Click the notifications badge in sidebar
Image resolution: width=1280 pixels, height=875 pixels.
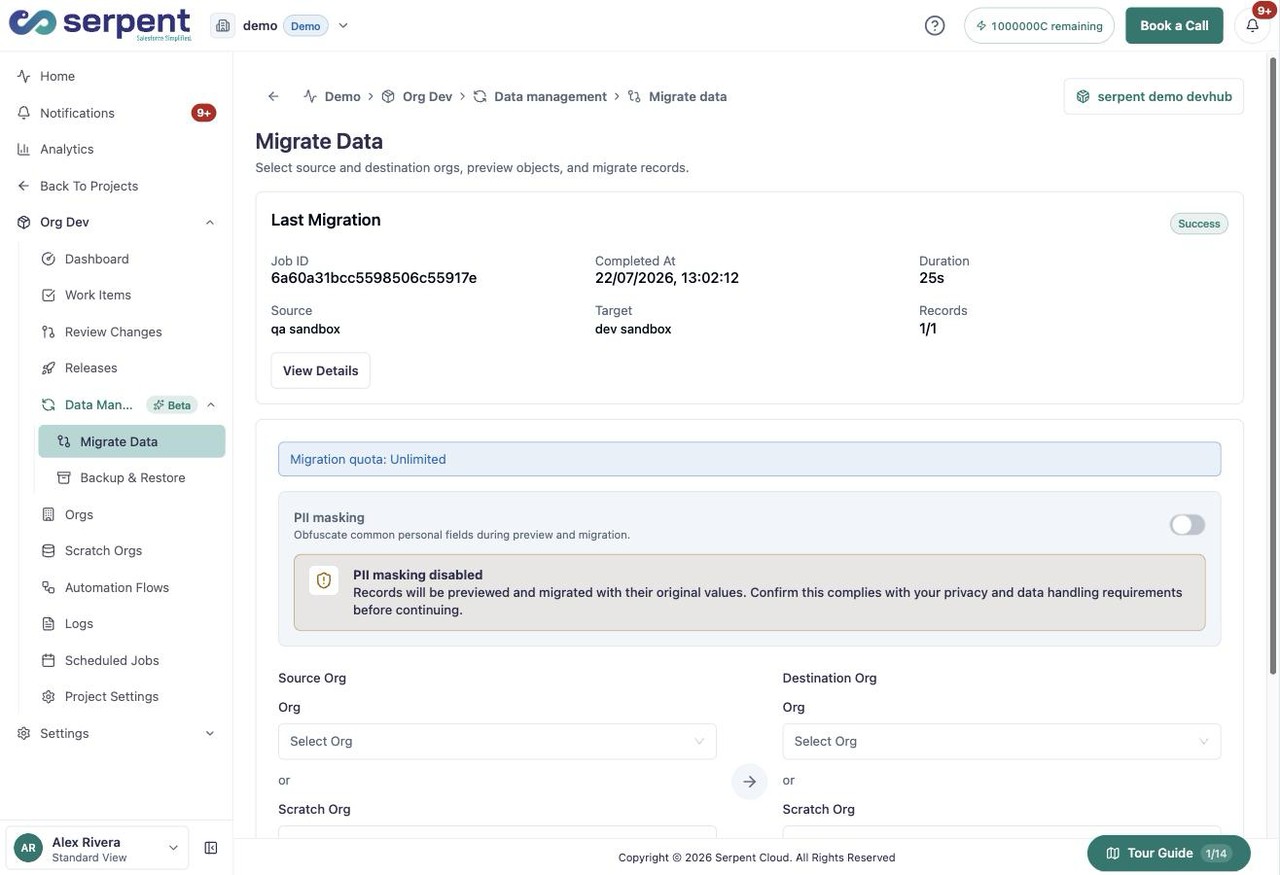click(204, 113)
